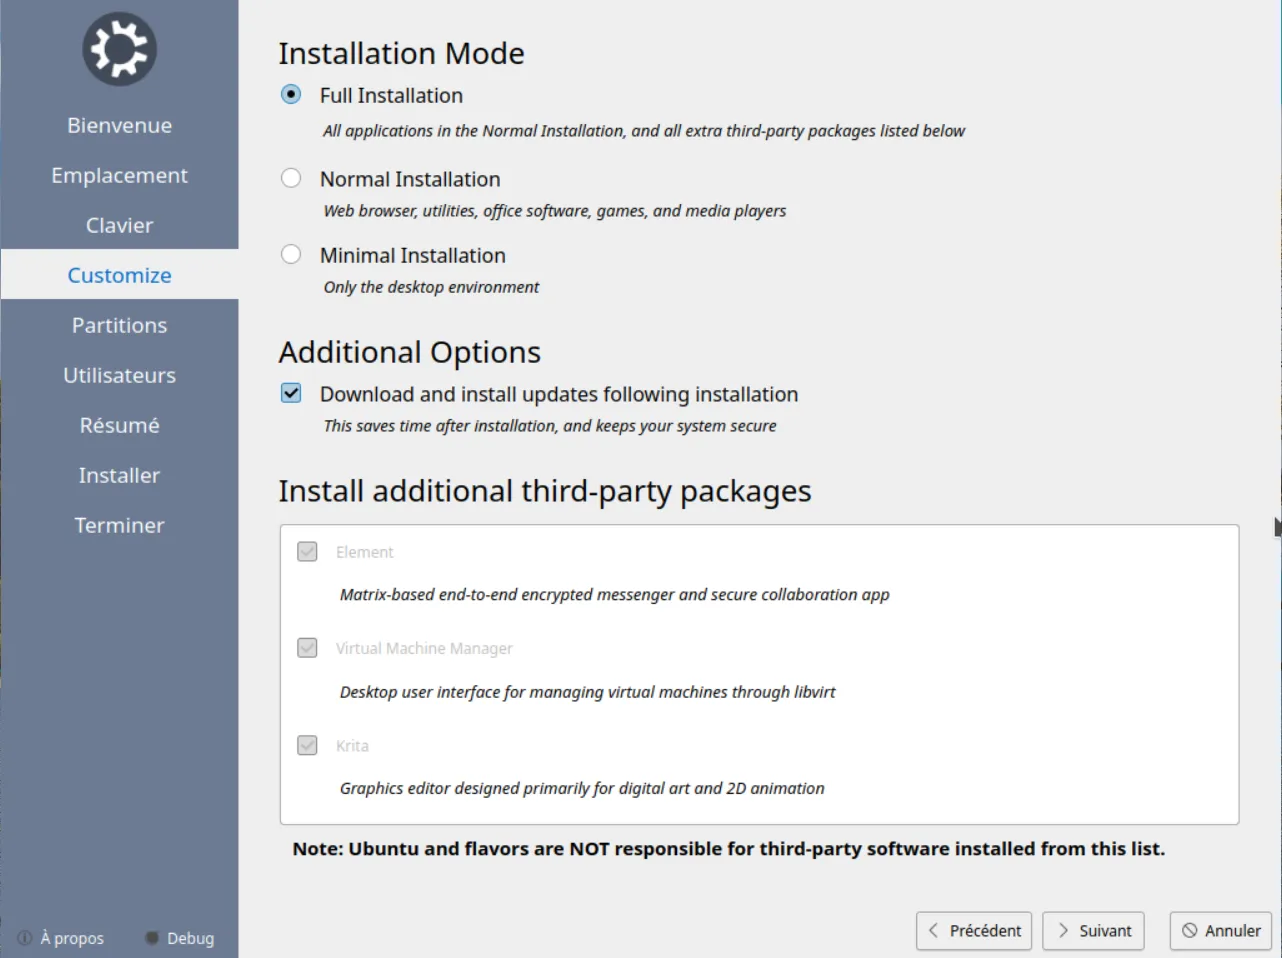Cancel setup with the Annuler button

[x=1220, y=931]
